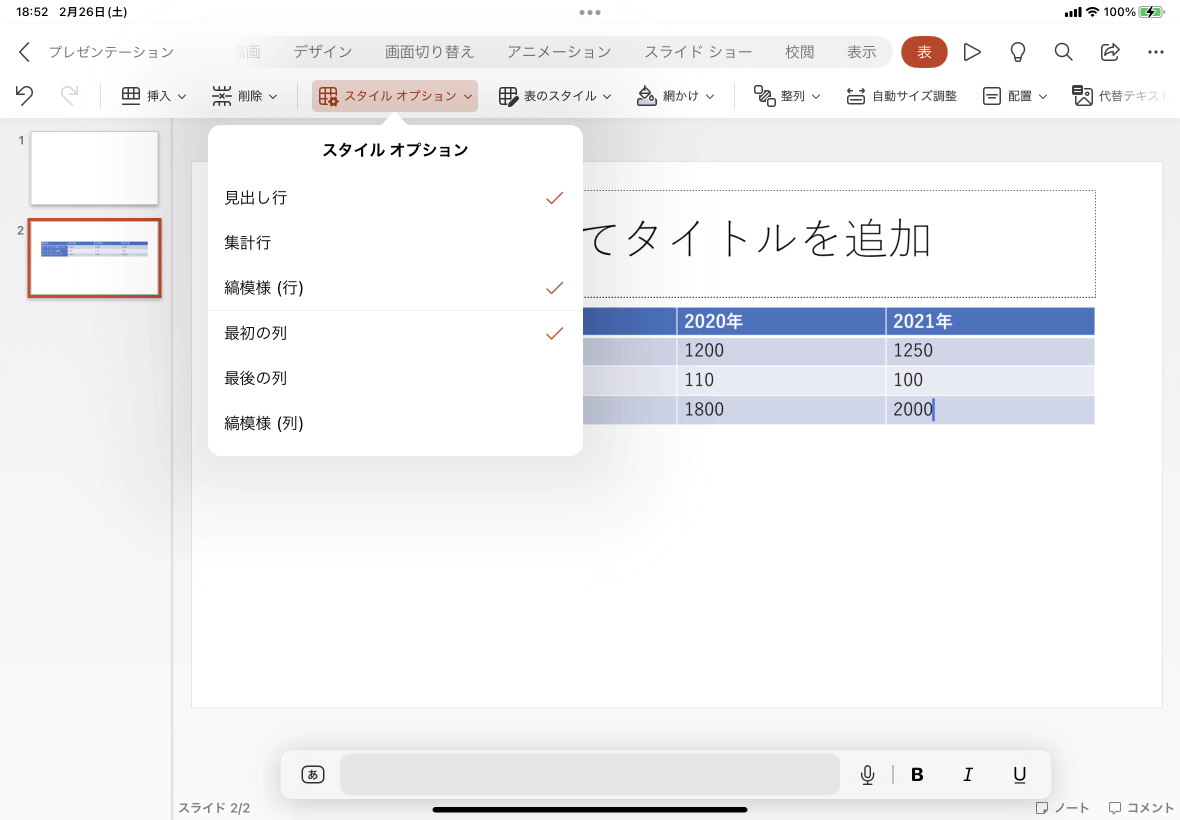Screen dimensions: 1180x820
Task: Select the 2021年 header cell
Action: (990, 321)
